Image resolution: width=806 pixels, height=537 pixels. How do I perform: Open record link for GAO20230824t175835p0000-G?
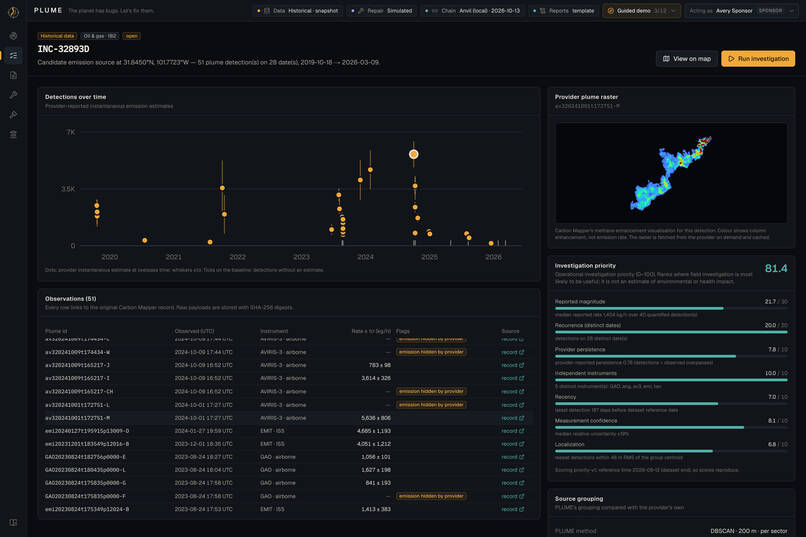[512, 483]
